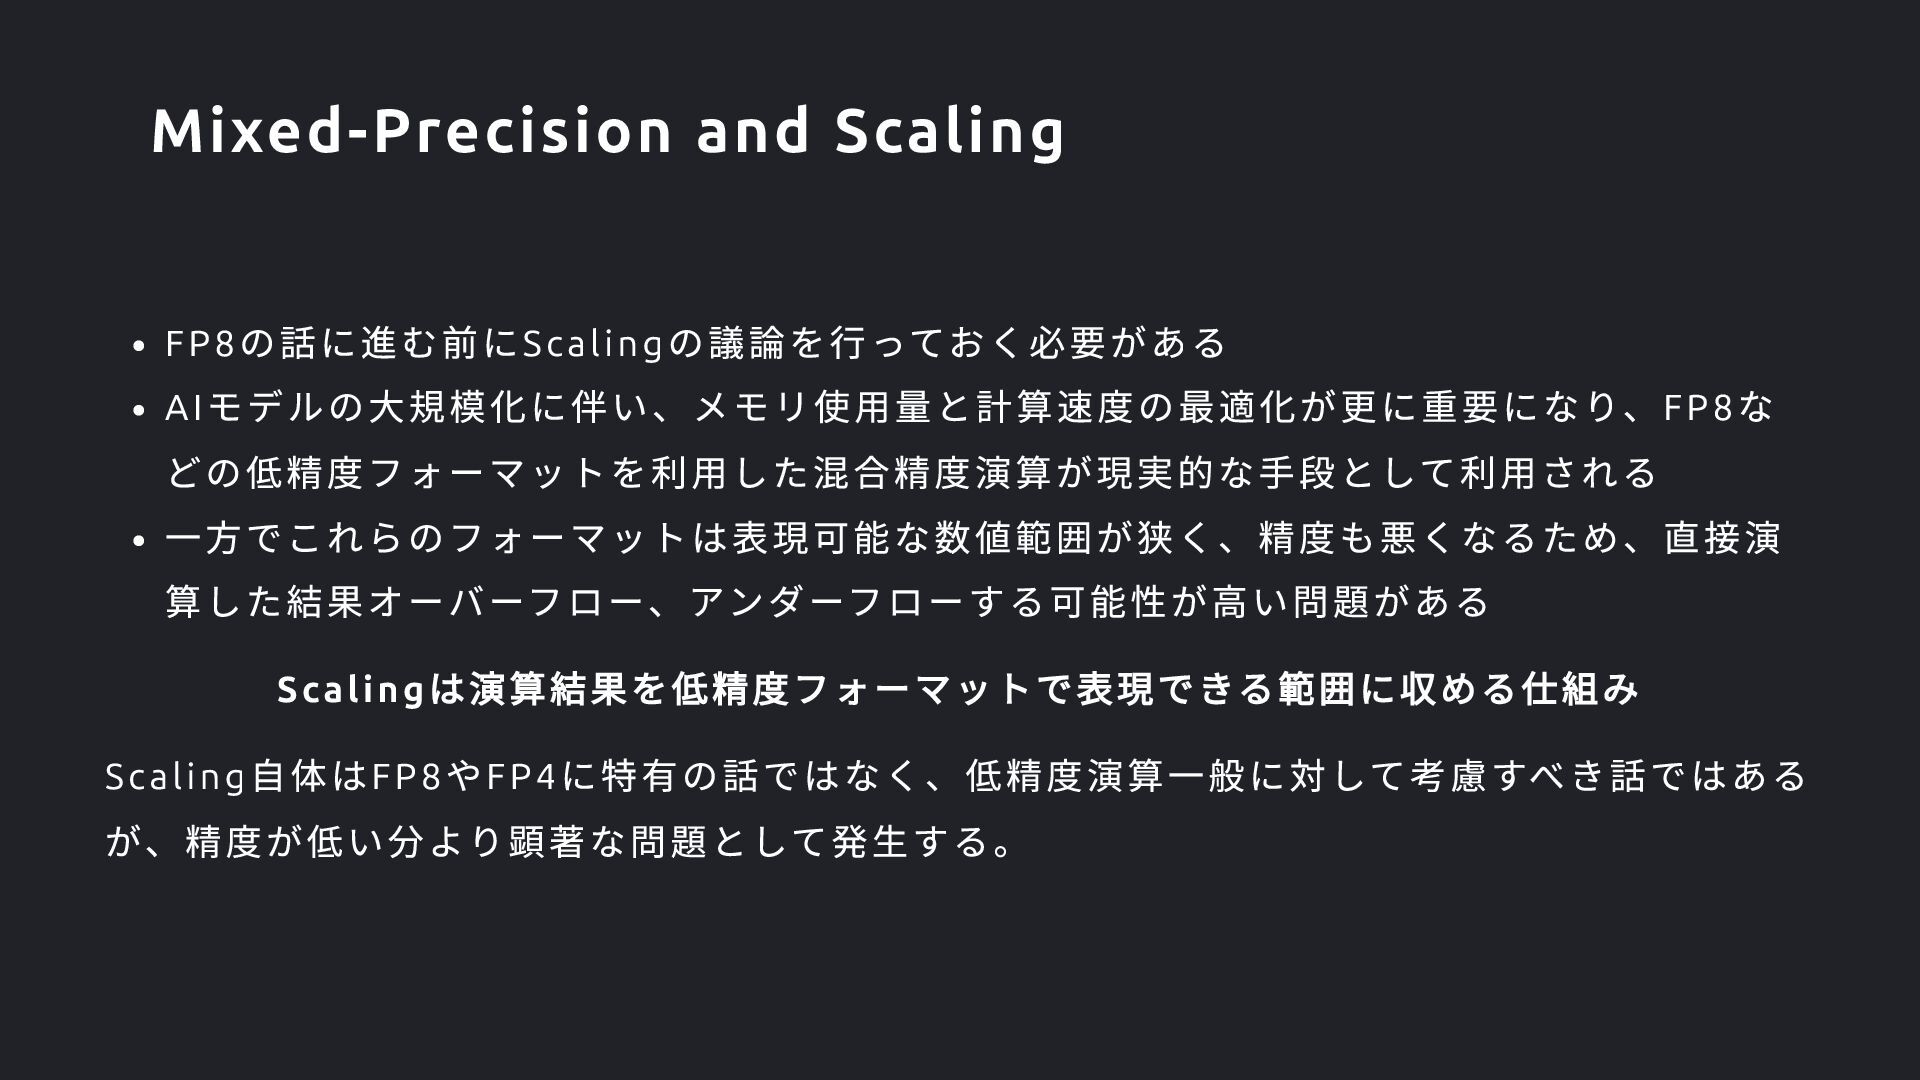The width and height of the screenshot is (1920, 1080).
Task: Click the last line ending 発生する。
Action: (561, 841)
